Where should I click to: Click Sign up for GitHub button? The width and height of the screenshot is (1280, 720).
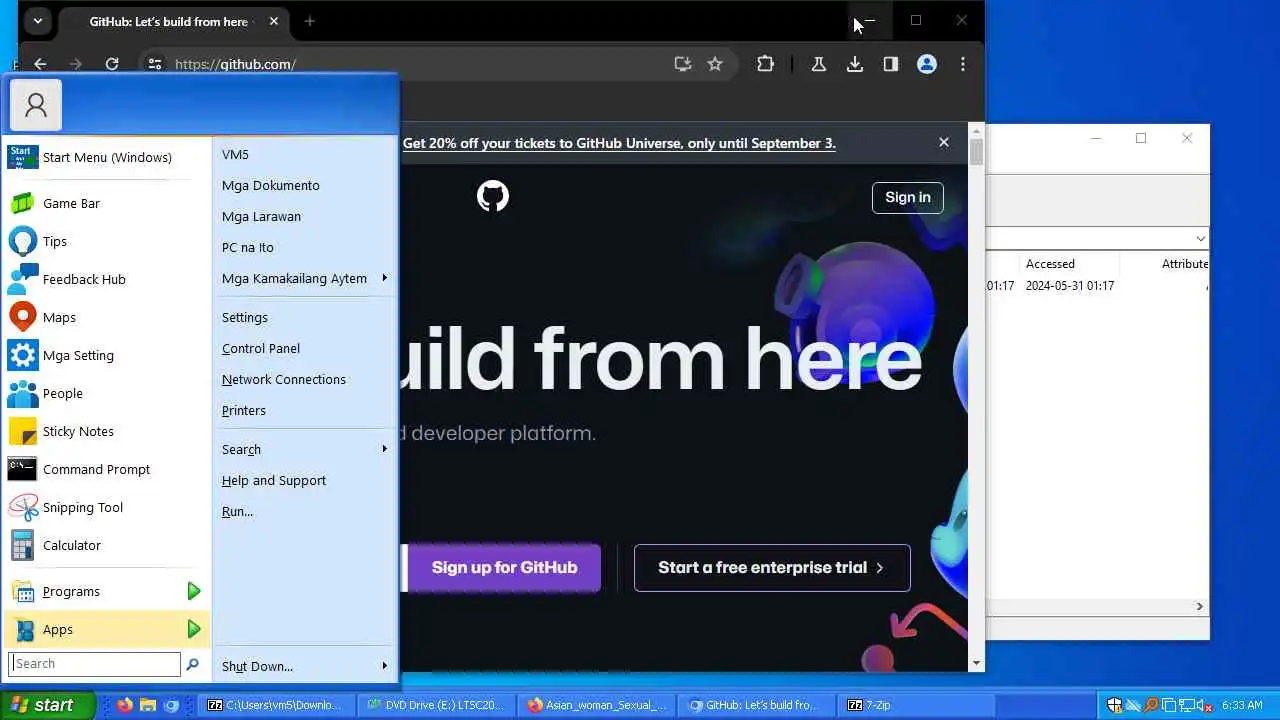click(504, 567)
